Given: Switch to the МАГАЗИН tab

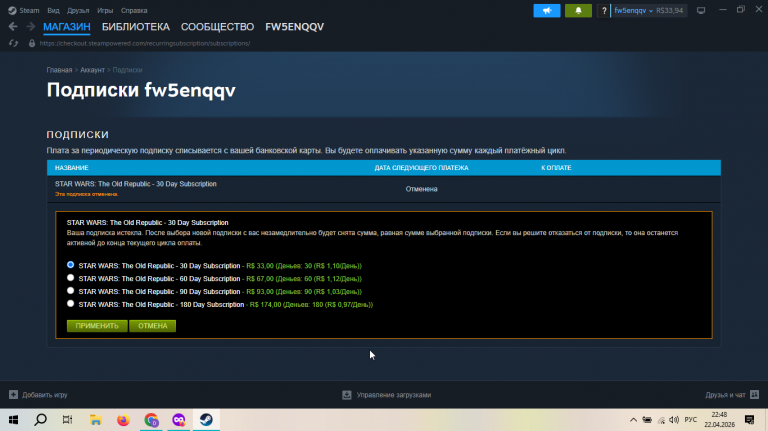Looking at the screenshot, I should point(67,27).
